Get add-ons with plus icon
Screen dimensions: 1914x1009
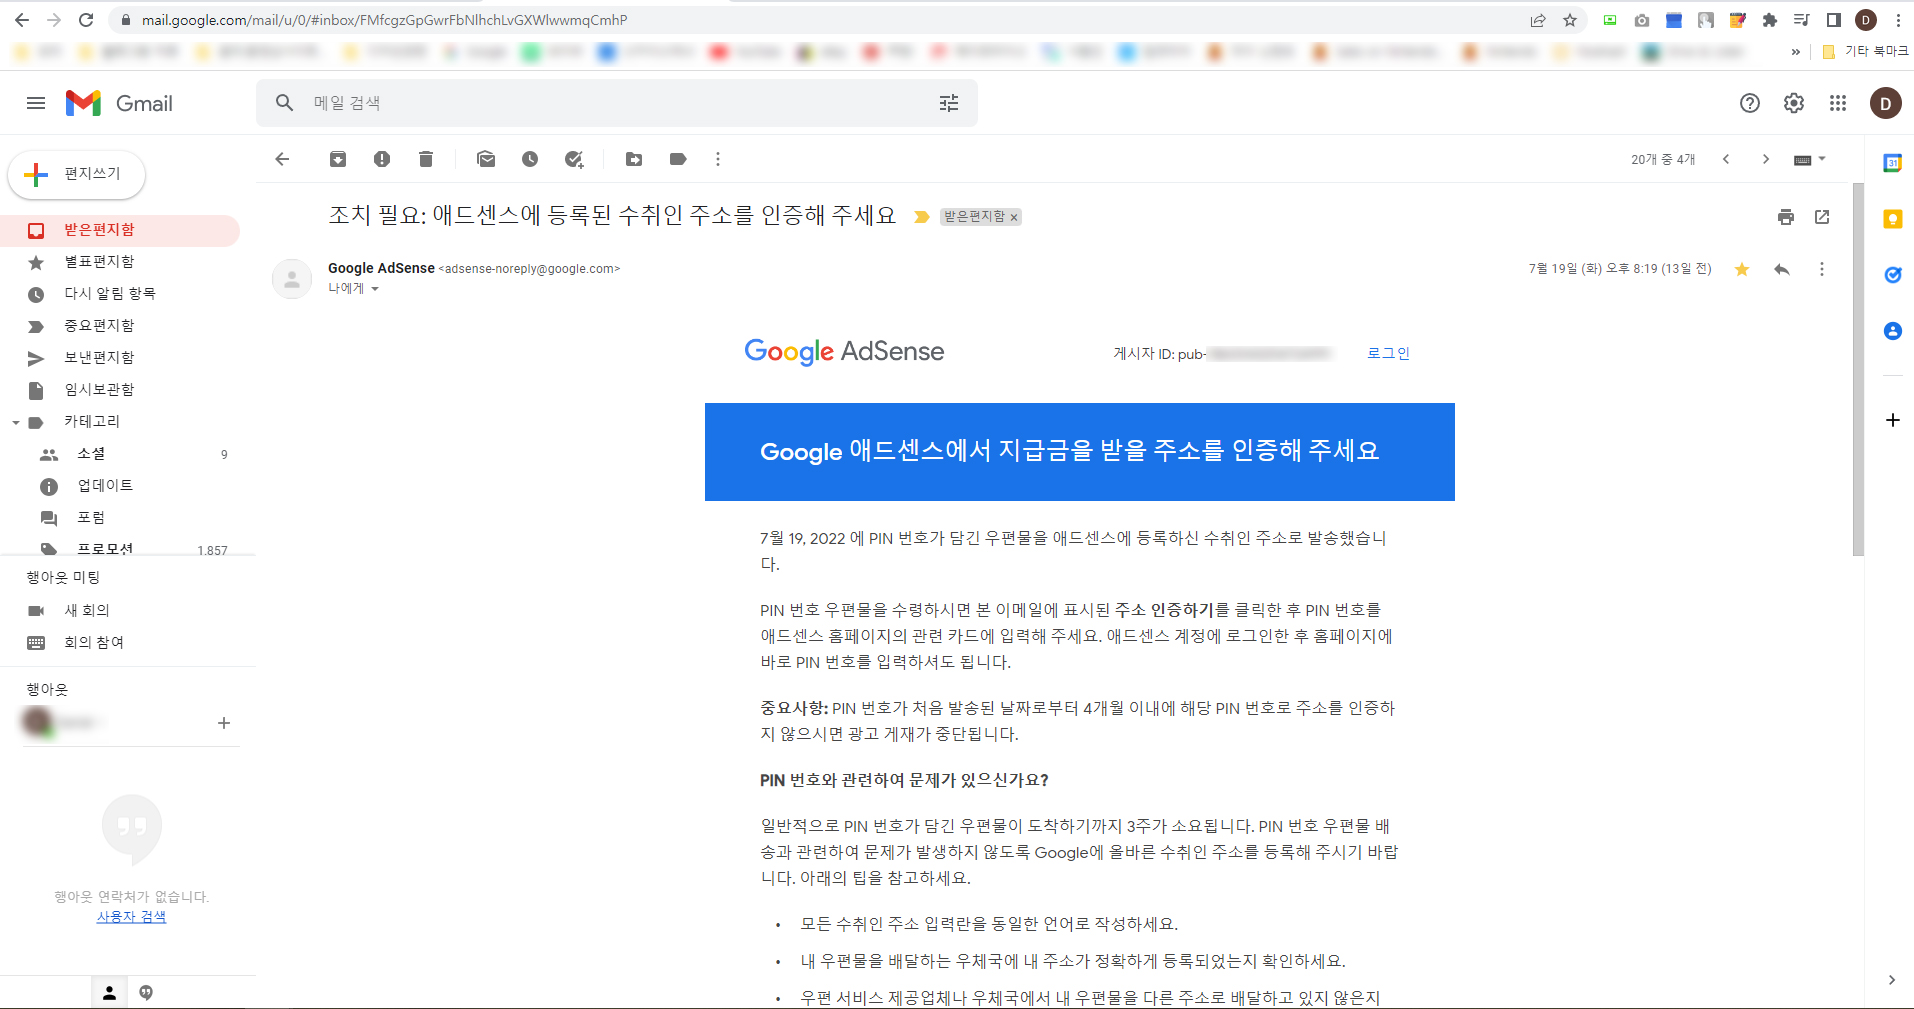click(1892, 420)
